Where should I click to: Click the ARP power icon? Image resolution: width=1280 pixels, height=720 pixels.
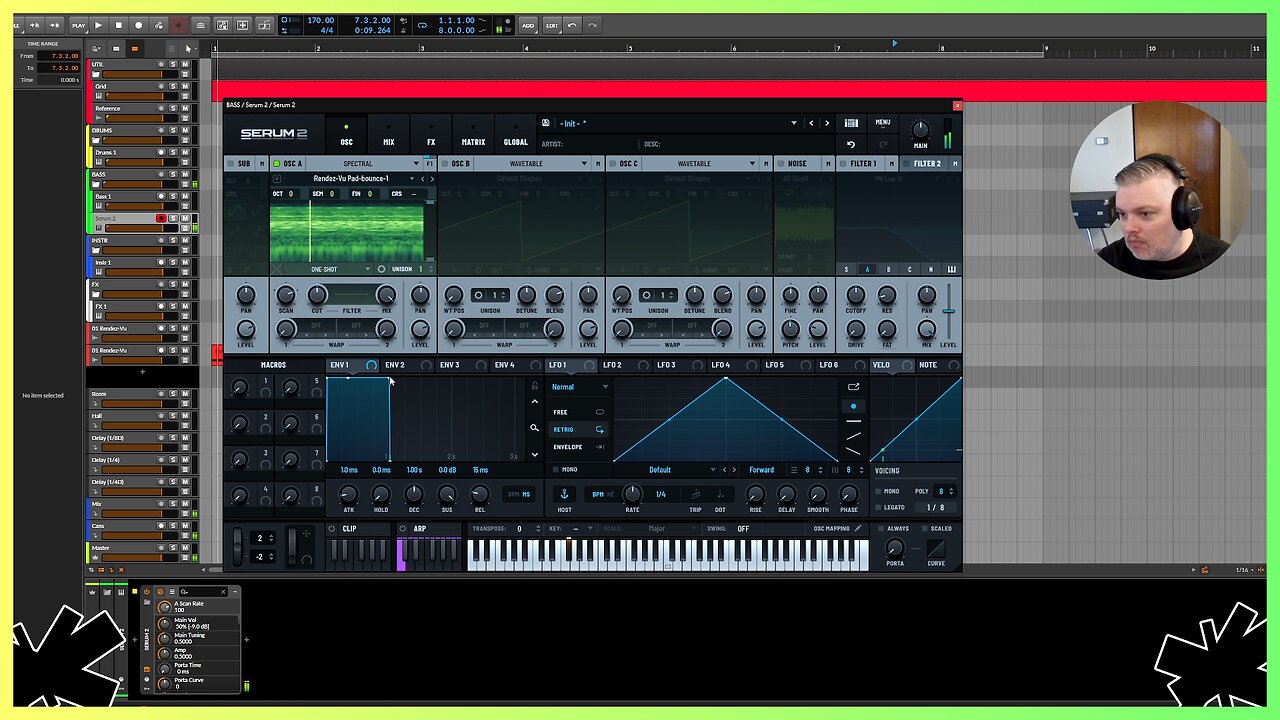coord(403,529)
